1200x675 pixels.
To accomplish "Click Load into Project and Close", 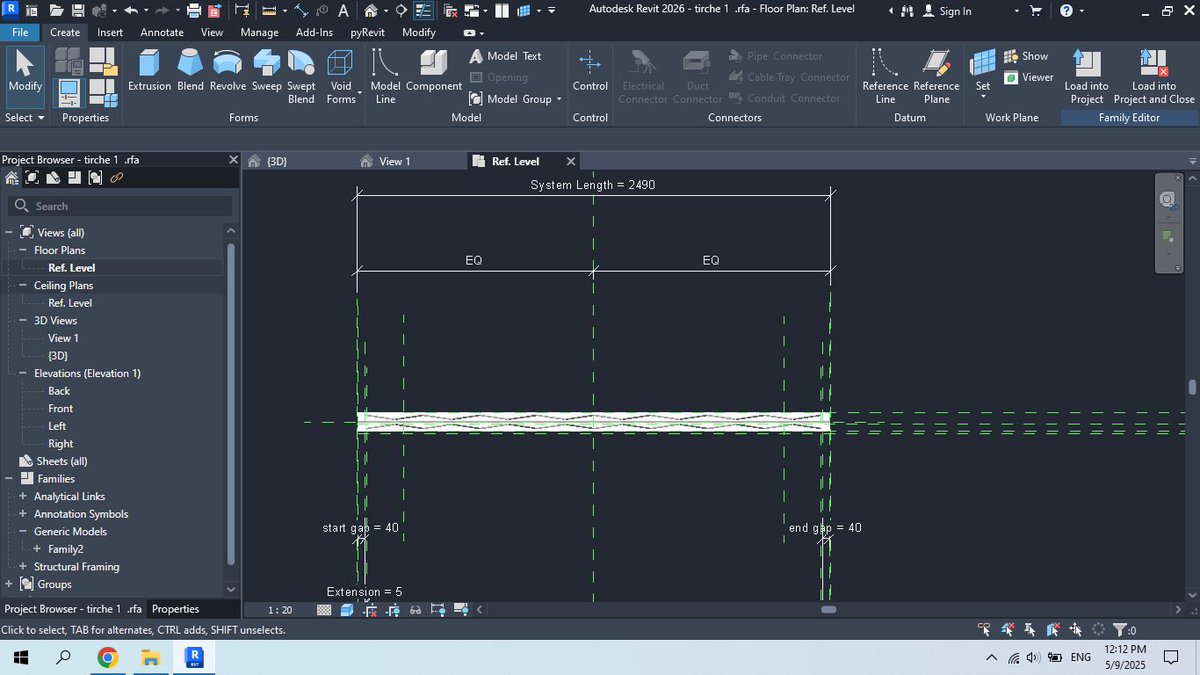I will pyautogui.click(x=1154, y=76).
